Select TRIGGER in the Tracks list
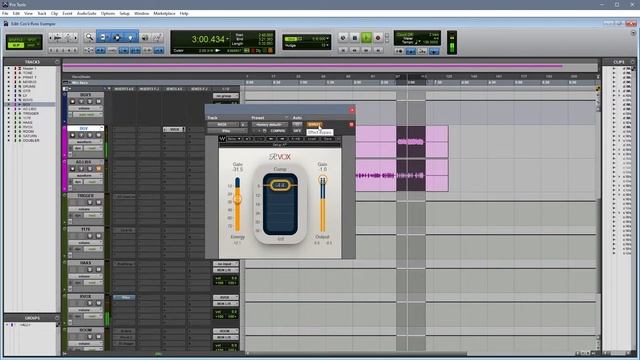 coord(31,113)
